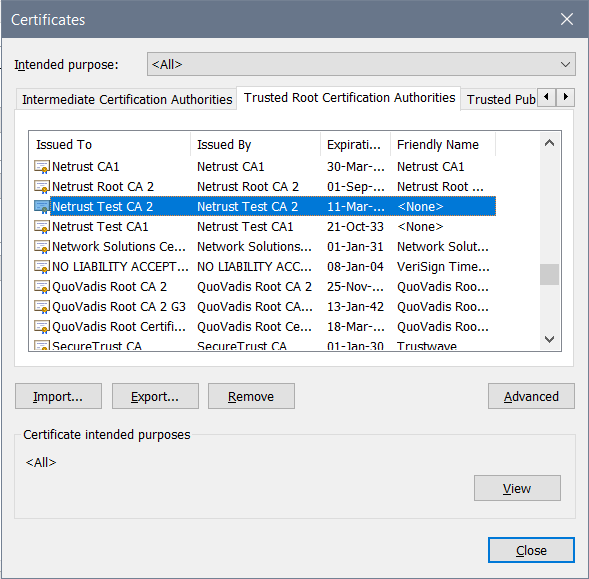Screen dimensions: 589x579
Task: Click the certificate icon beside QuoVadis Root CA 2 G3
Action: [x=42, y=307]
